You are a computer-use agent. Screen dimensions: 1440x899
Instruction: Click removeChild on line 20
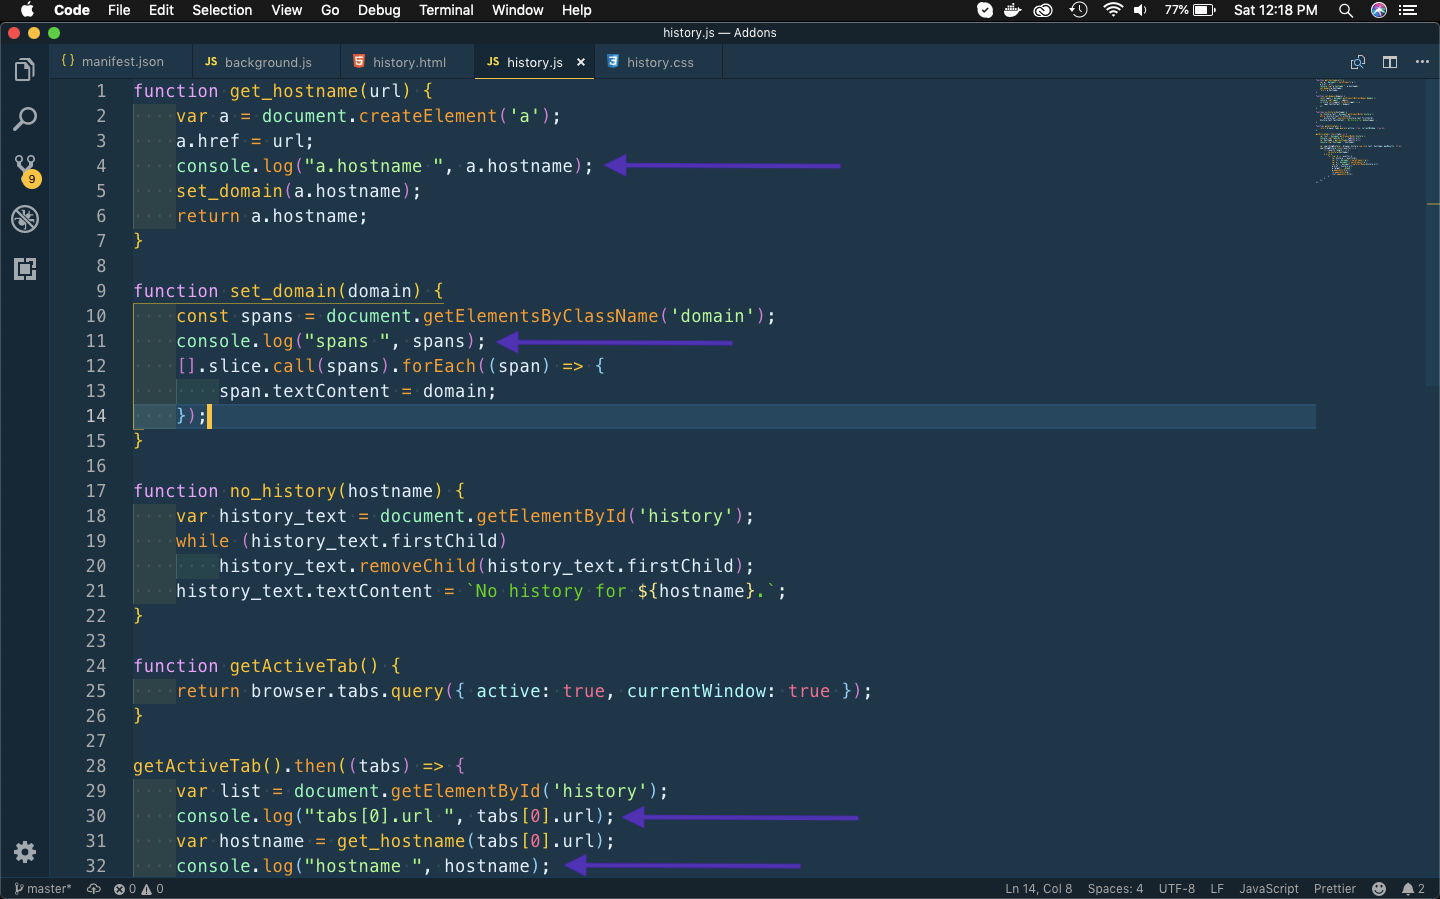coord(418,566)
